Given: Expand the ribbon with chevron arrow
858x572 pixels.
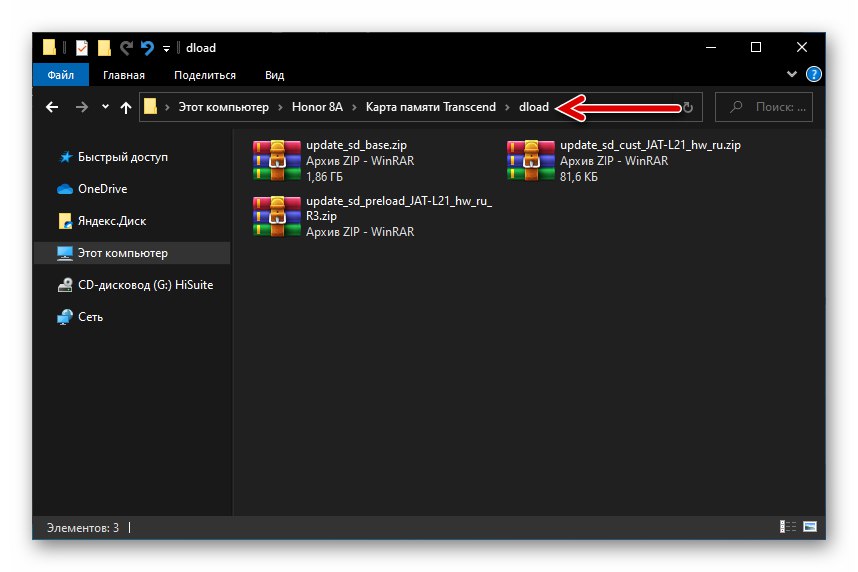Looking at the screenshot, I should coord(791,74).
